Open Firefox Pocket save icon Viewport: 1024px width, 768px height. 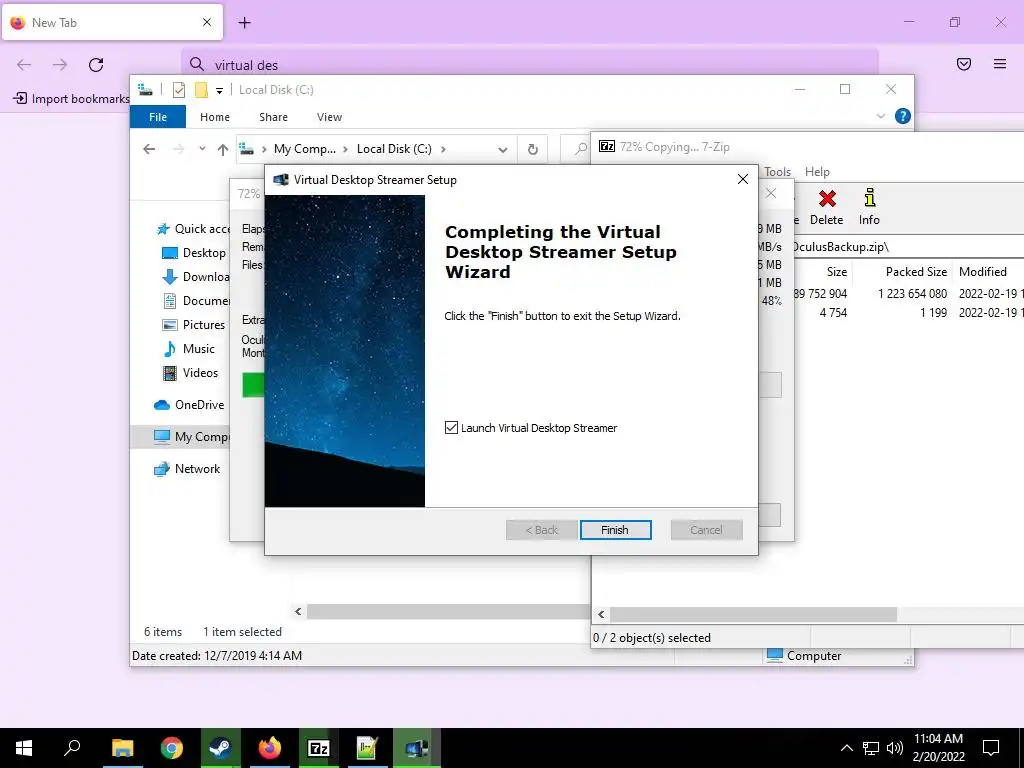963,64
